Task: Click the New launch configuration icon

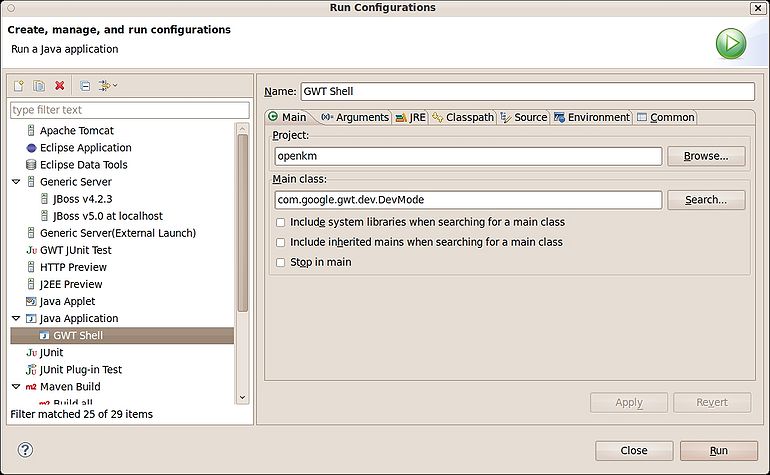Action: point(19,86)
